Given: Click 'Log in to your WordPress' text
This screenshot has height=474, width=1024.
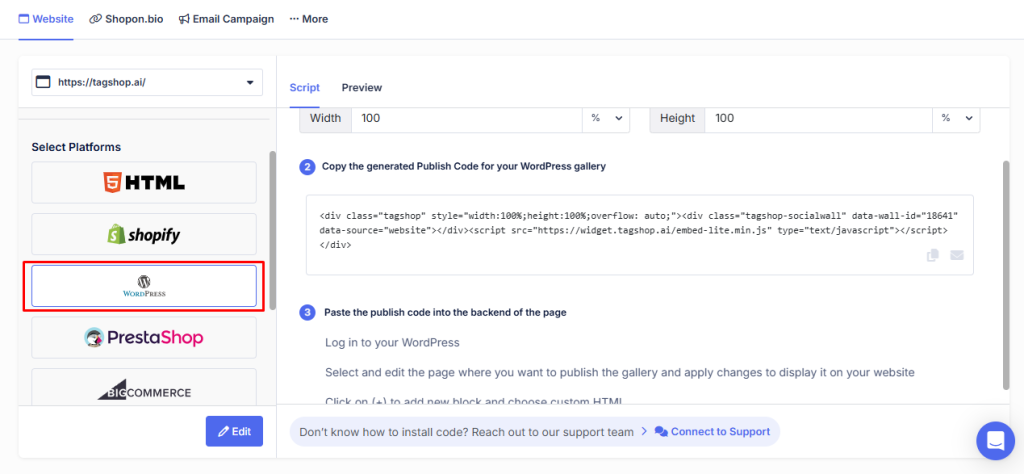Looking at the screenshot, I should 392,342.
